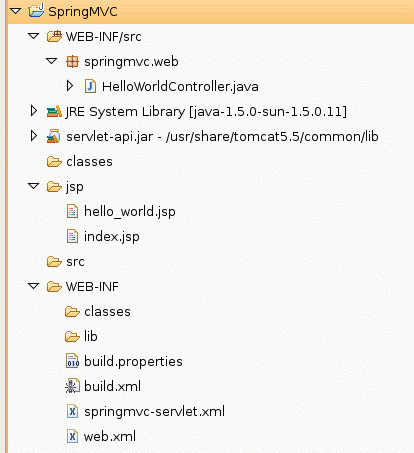This screenshot has height=453, width=414.
Task: Select web.xml file name
Action: point(110,436)
